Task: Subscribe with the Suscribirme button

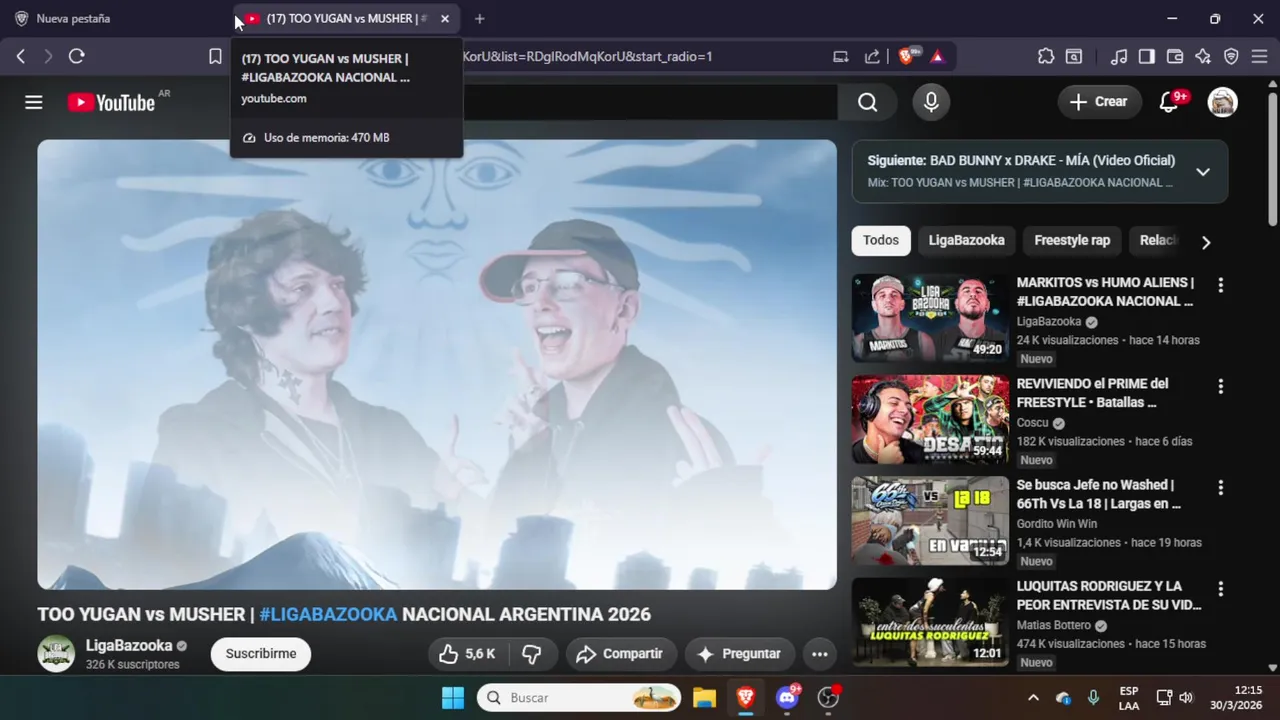Action: click(x=261, y=653)
